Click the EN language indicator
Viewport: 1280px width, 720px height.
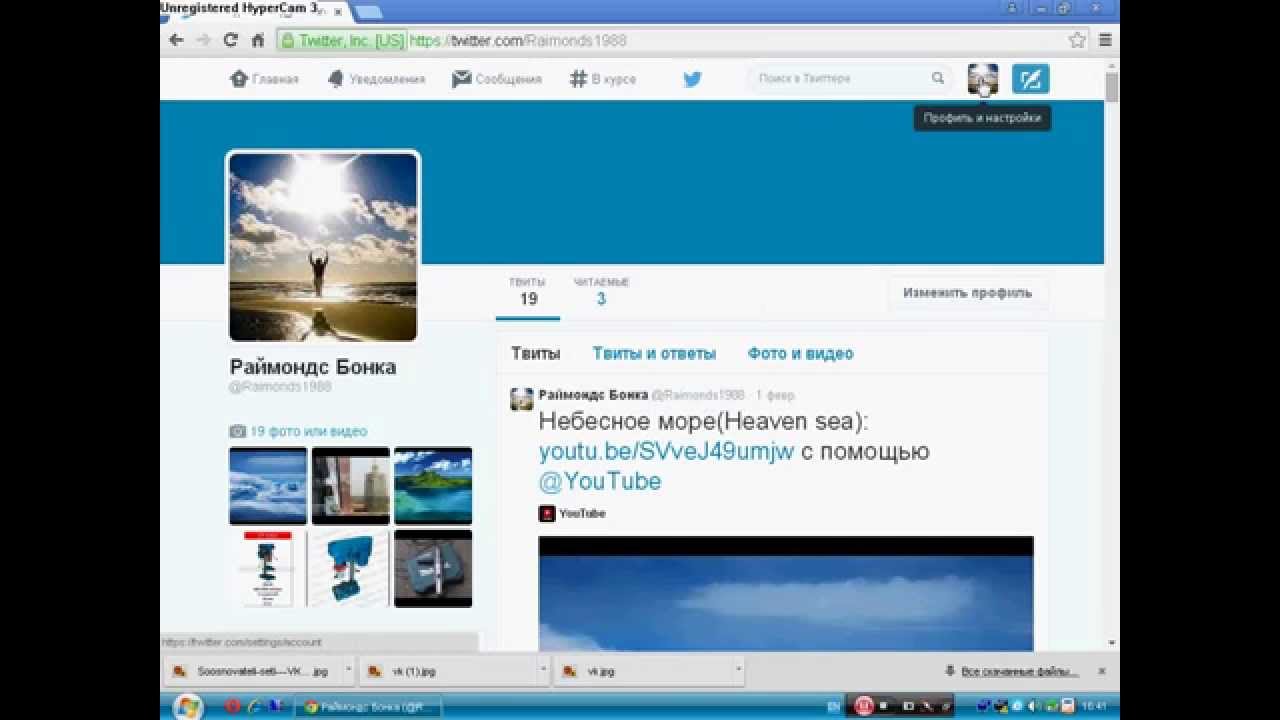point(833,707)
